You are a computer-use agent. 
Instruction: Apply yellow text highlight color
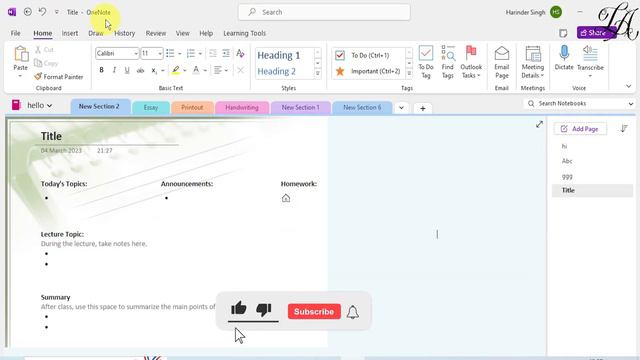coord(176,70)
